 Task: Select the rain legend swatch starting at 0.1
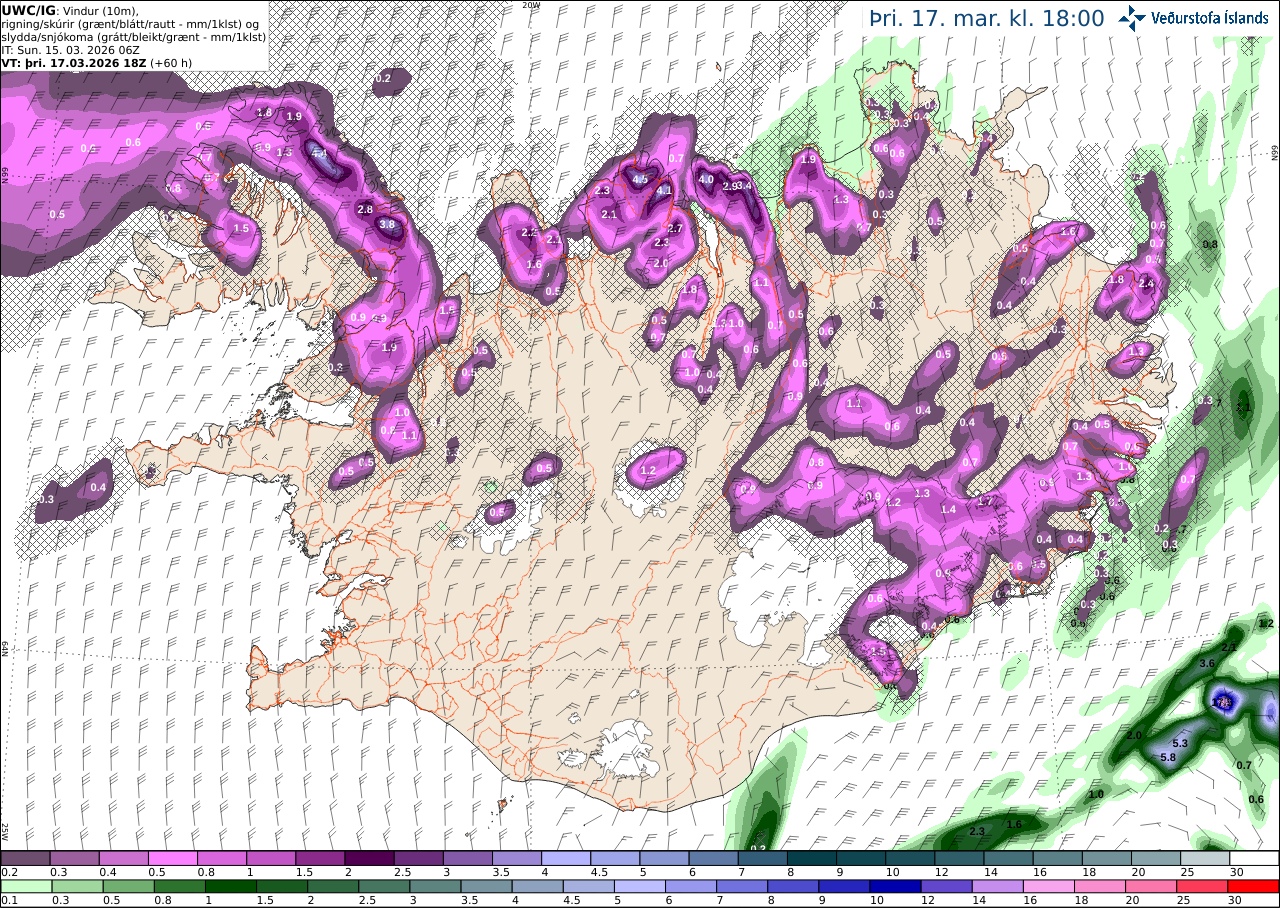[25, 886]
